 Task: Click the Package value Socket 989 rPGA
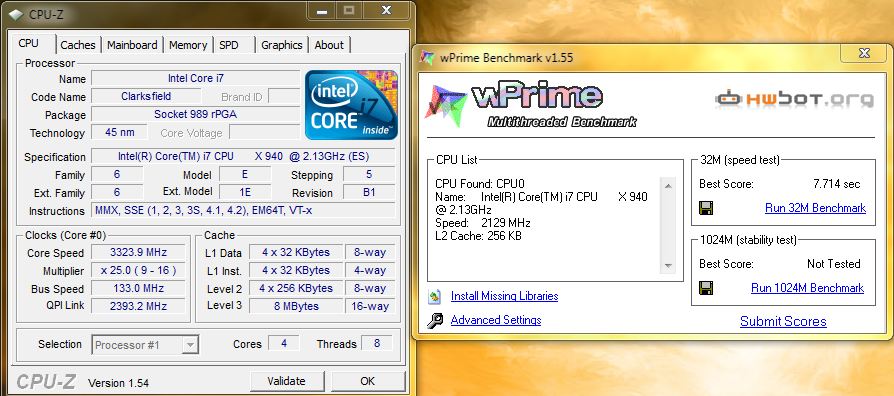coord(196,114)
